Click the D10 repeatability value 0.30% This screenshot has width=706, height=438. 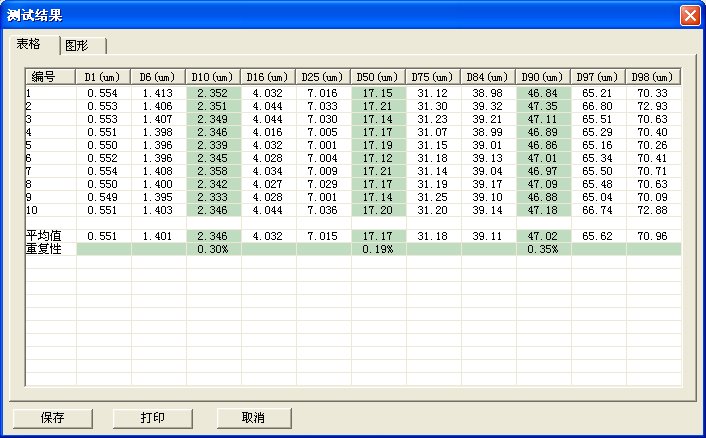(213, 249)
